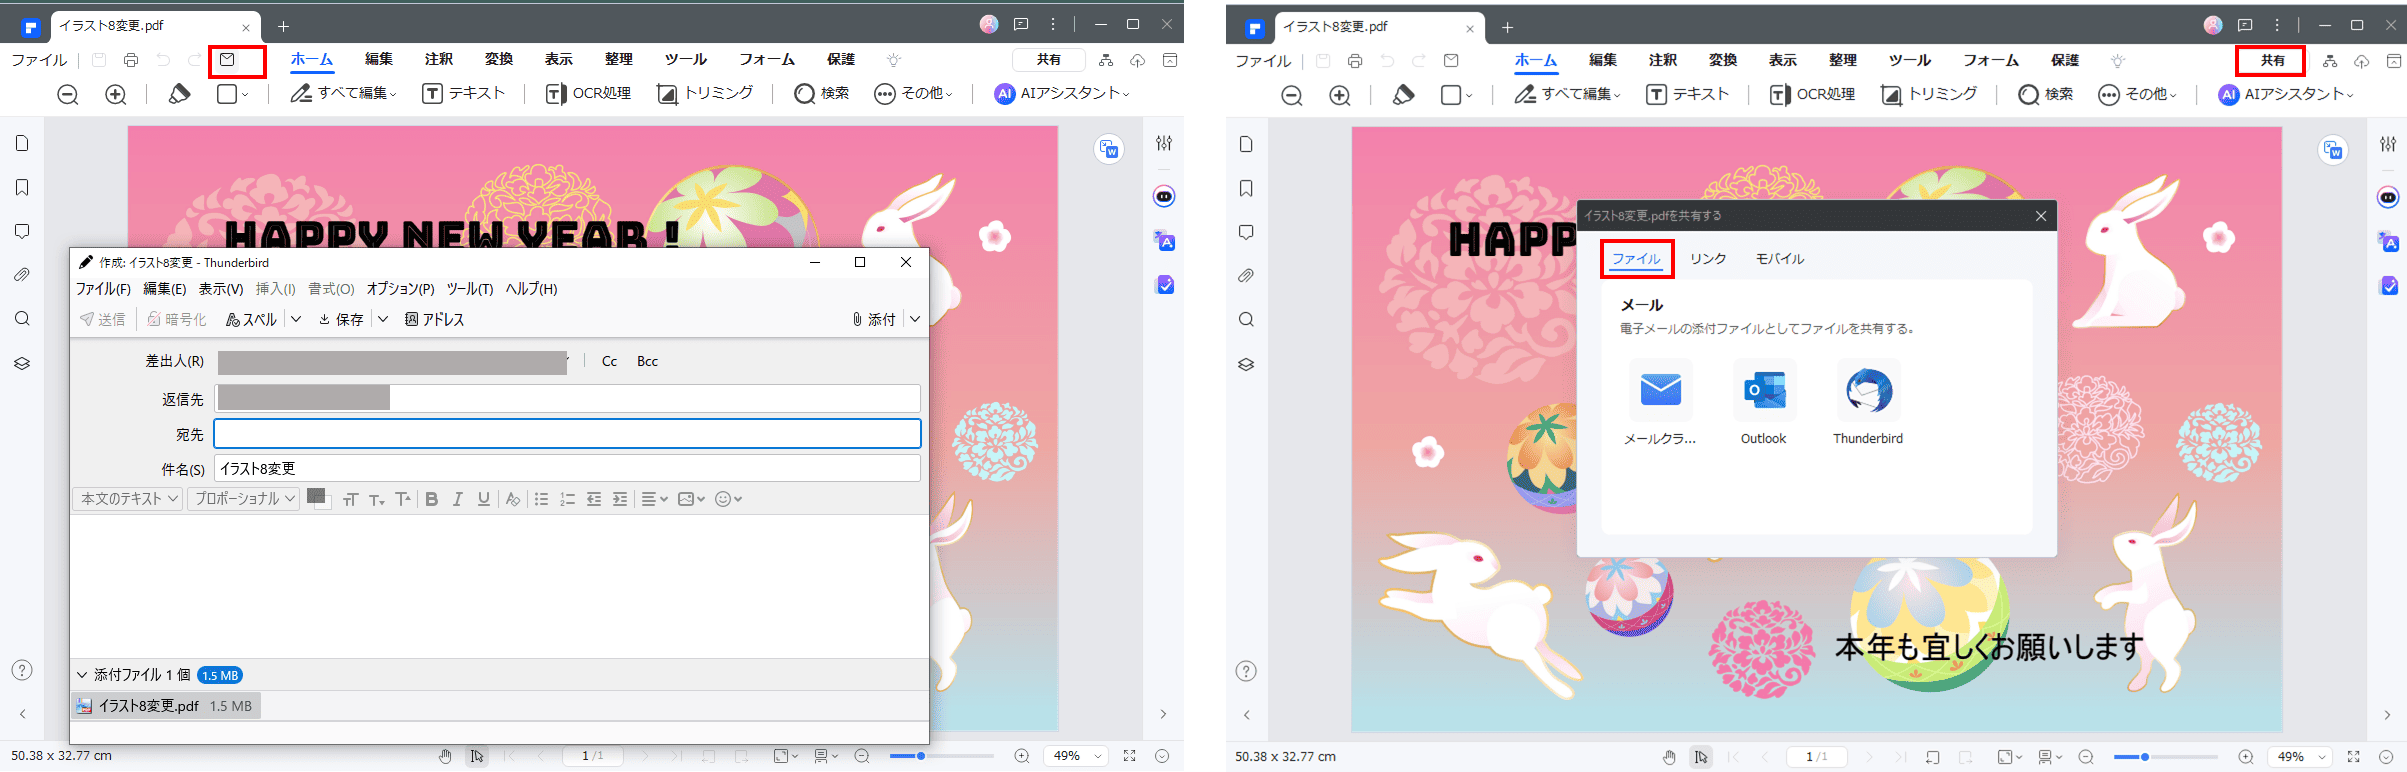
Task: Toggle underline in Thunderbird compose toolbar
Action: click(x=484, y=499)
